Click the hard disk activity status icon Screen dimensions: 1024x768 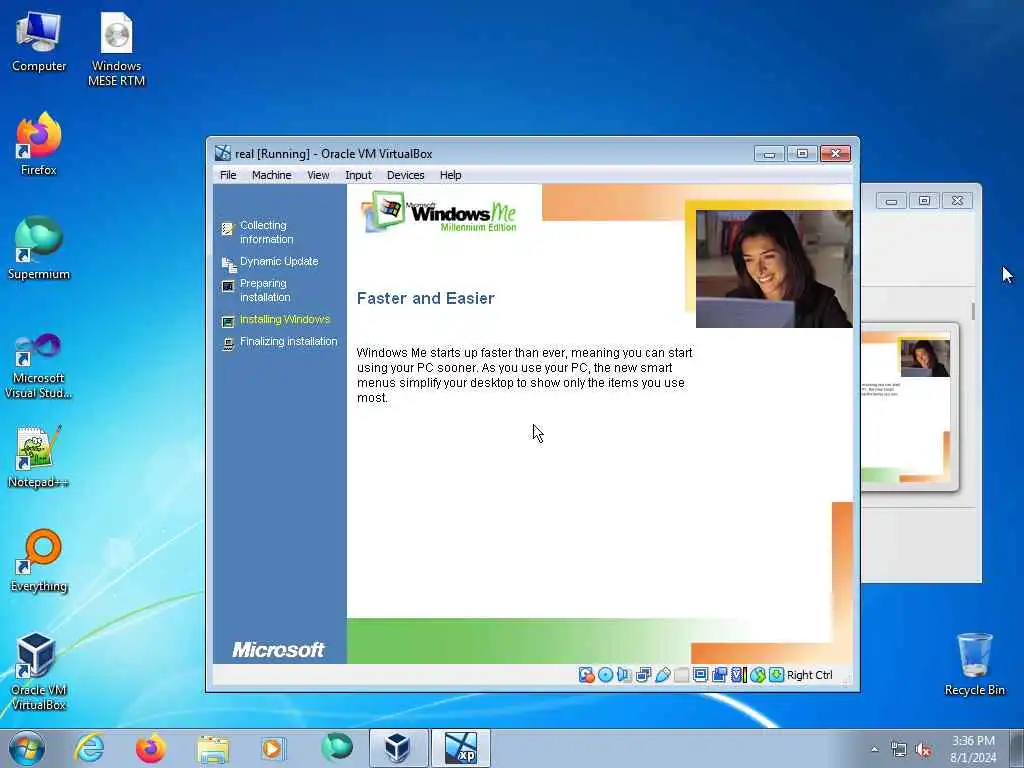[x=586, y=675]
